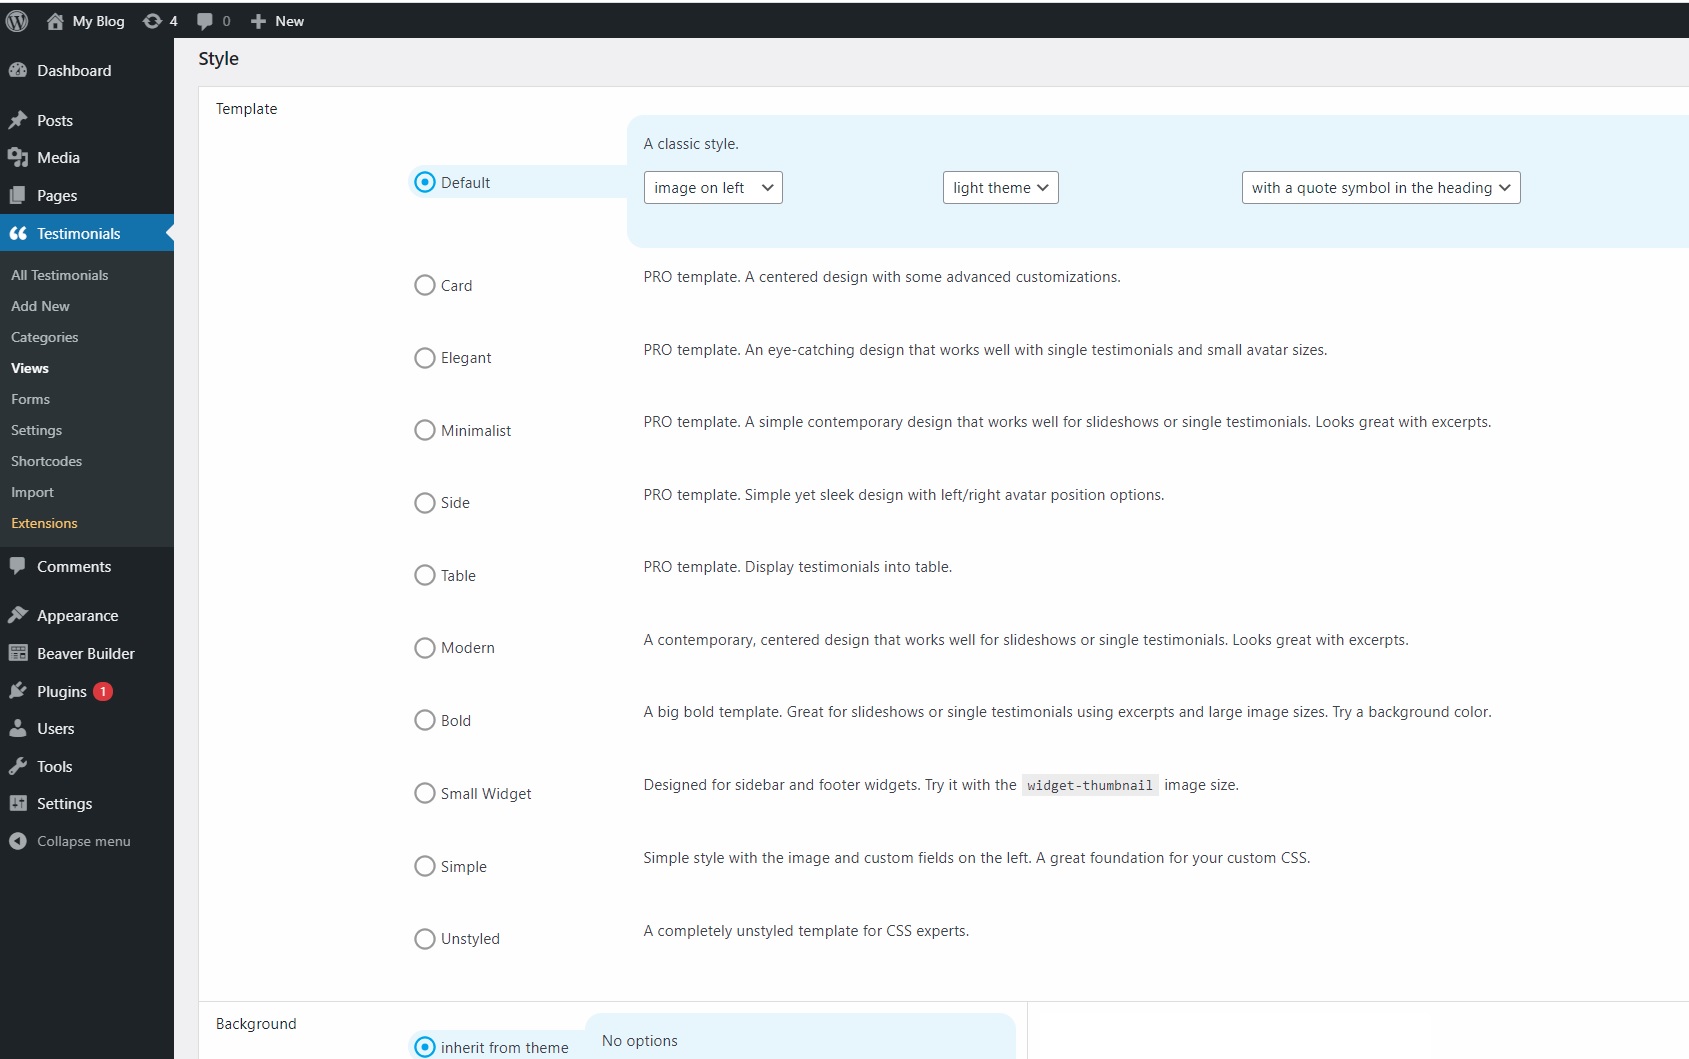The width and height of the screenshot is (1689, 1059).
Task: Click the Plugins plug icon
Action: coord(18,691)
